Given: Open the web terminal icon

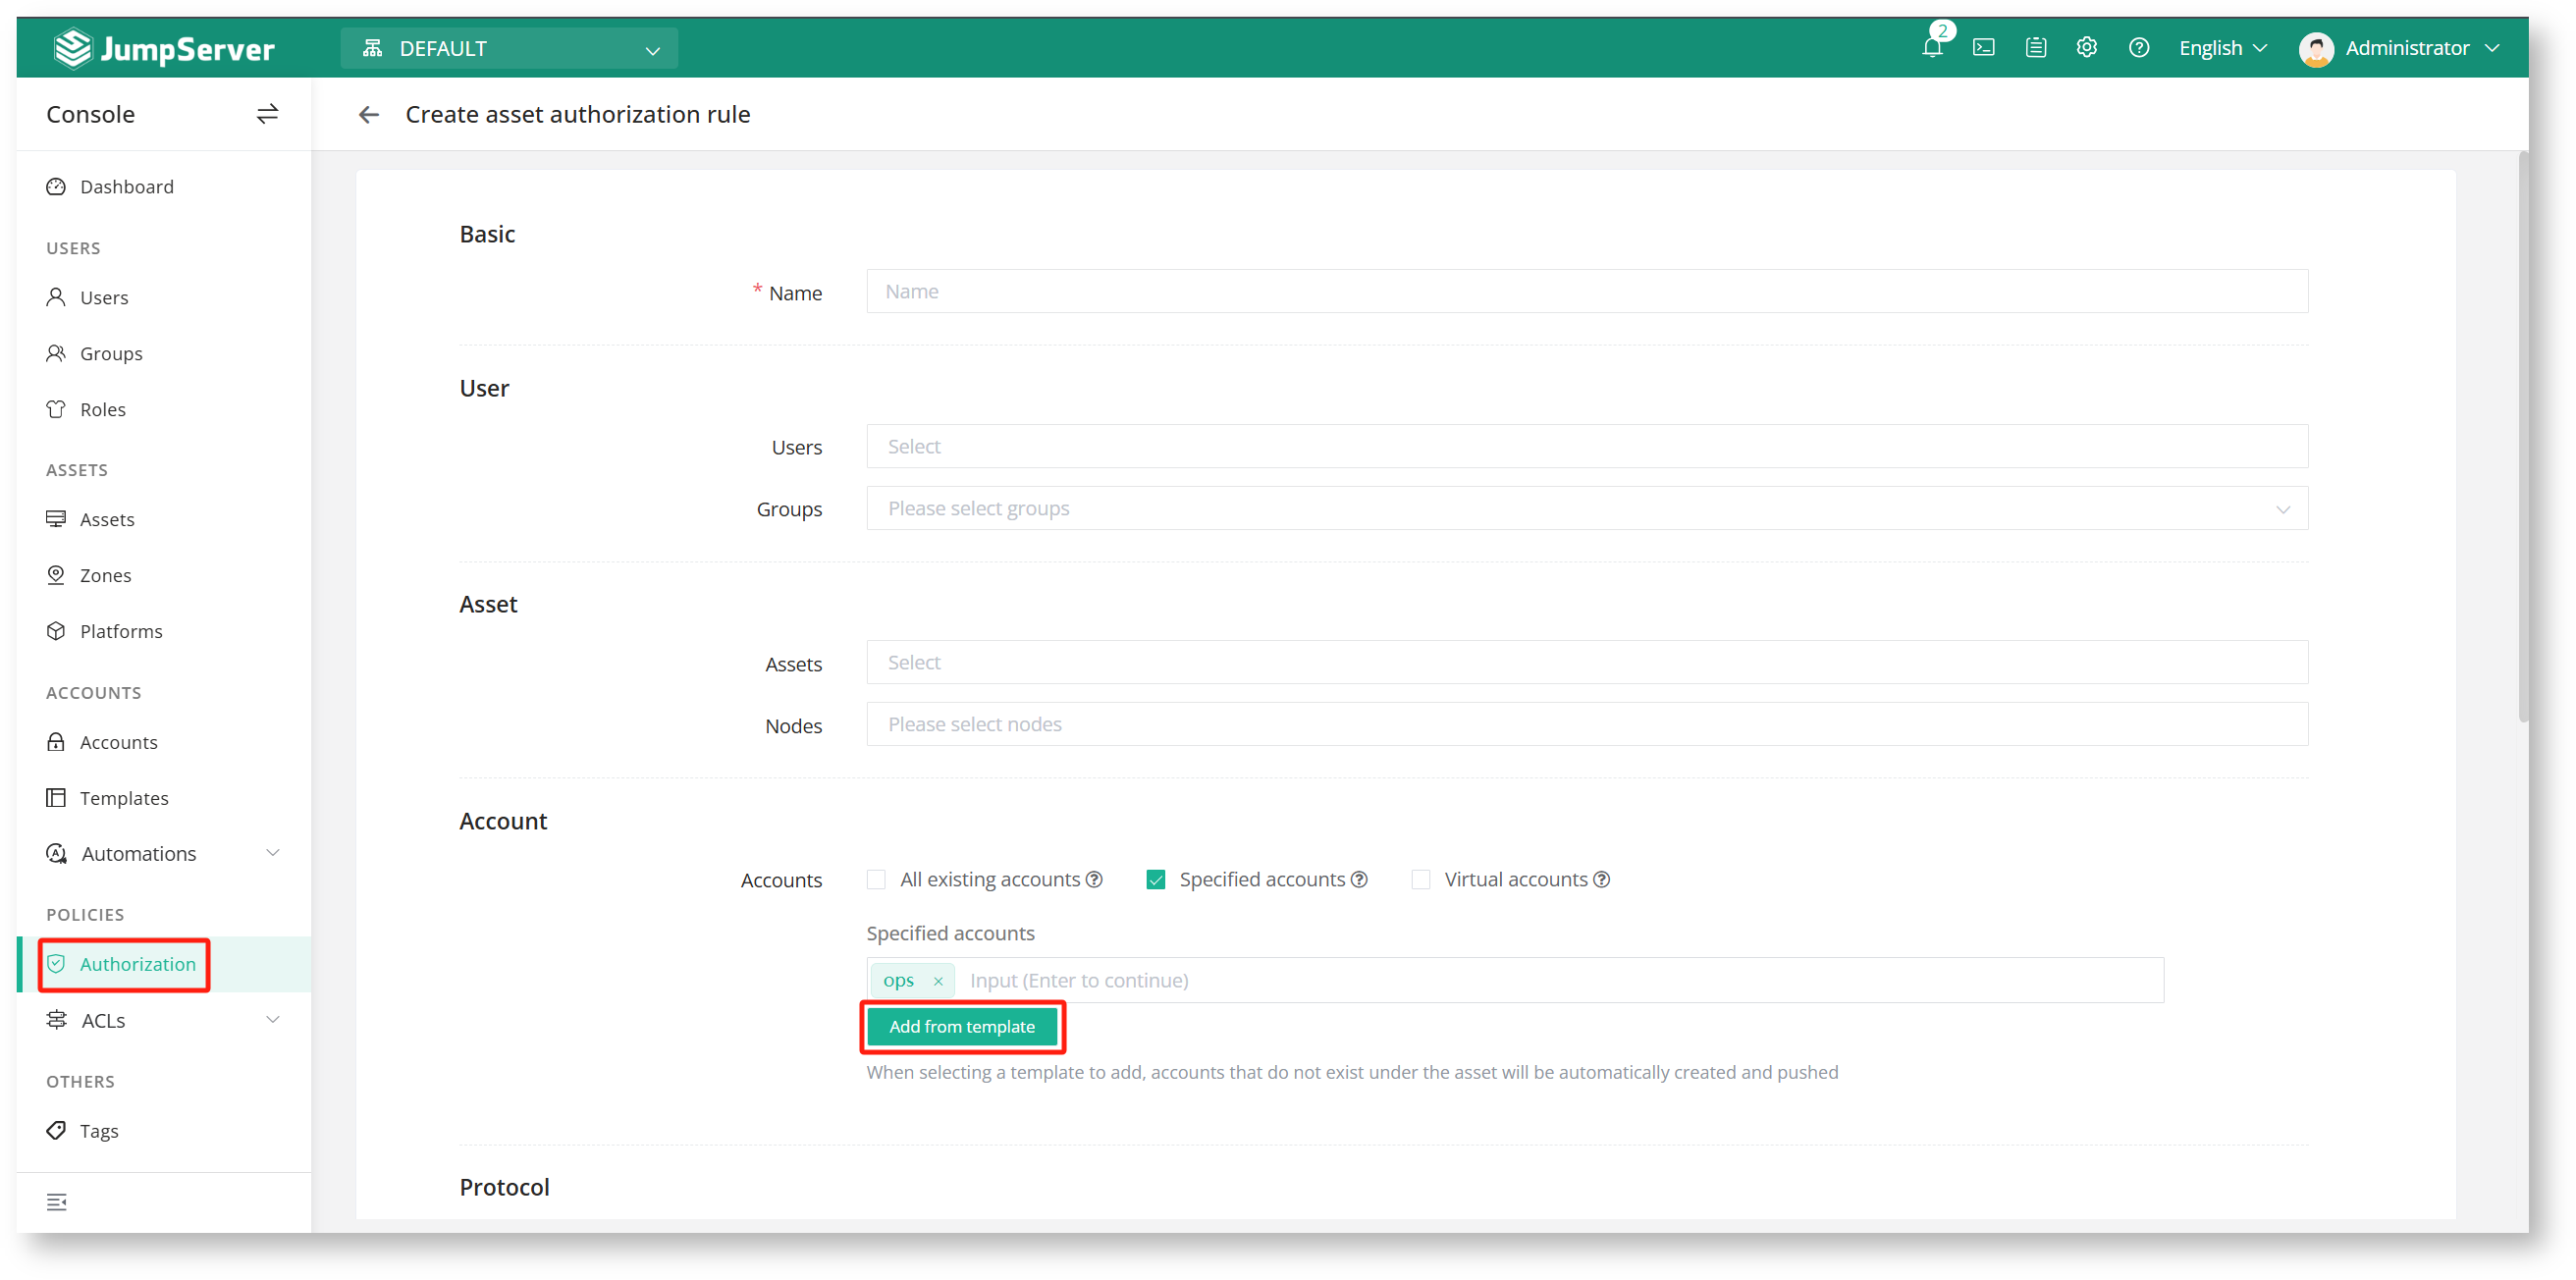Looking at the screenshot, I should pos(1984,48).
